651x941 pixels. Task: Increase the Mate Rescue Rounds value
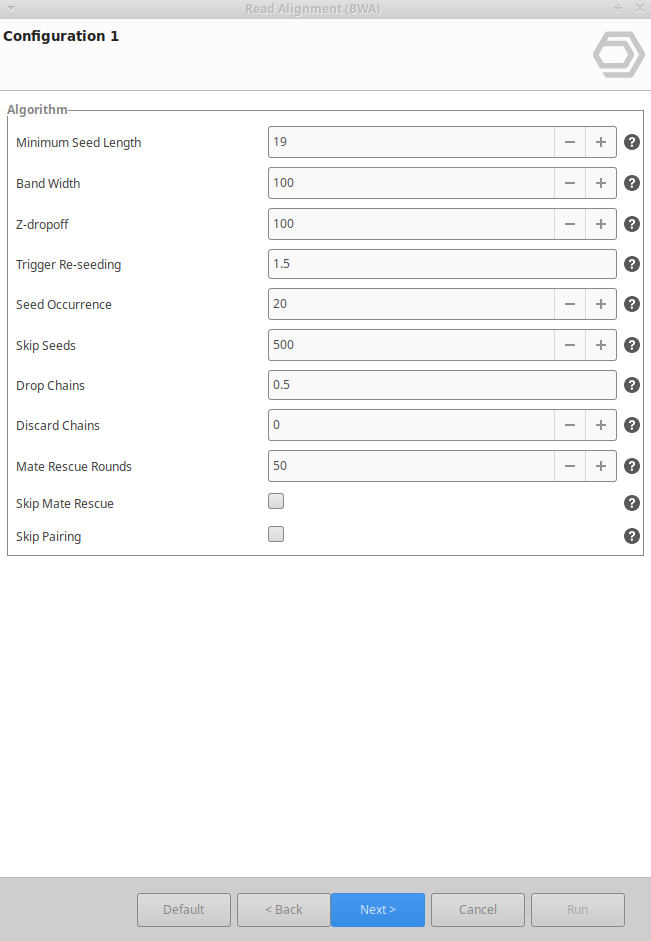[600, 466]
